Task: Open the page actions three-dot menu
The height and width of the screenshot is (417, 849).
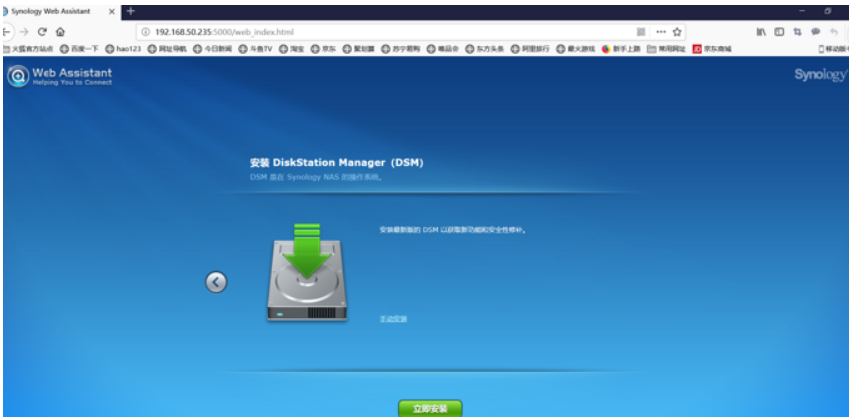Action: click(661, 32)
